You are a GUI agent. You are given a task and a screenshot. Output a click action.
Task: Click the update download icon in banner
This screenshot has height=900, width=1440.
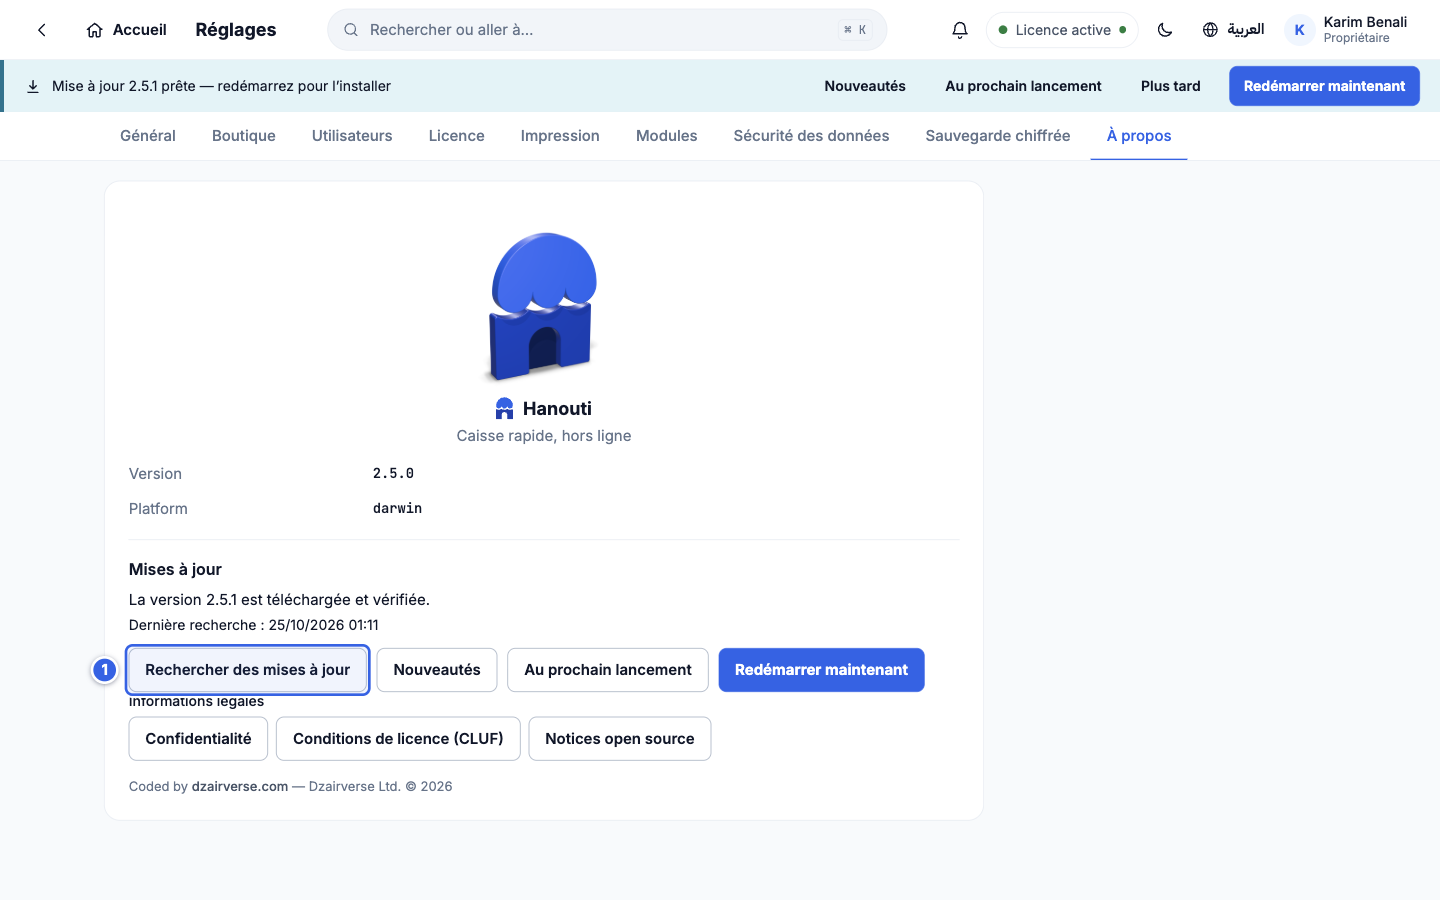click(33, 86)
